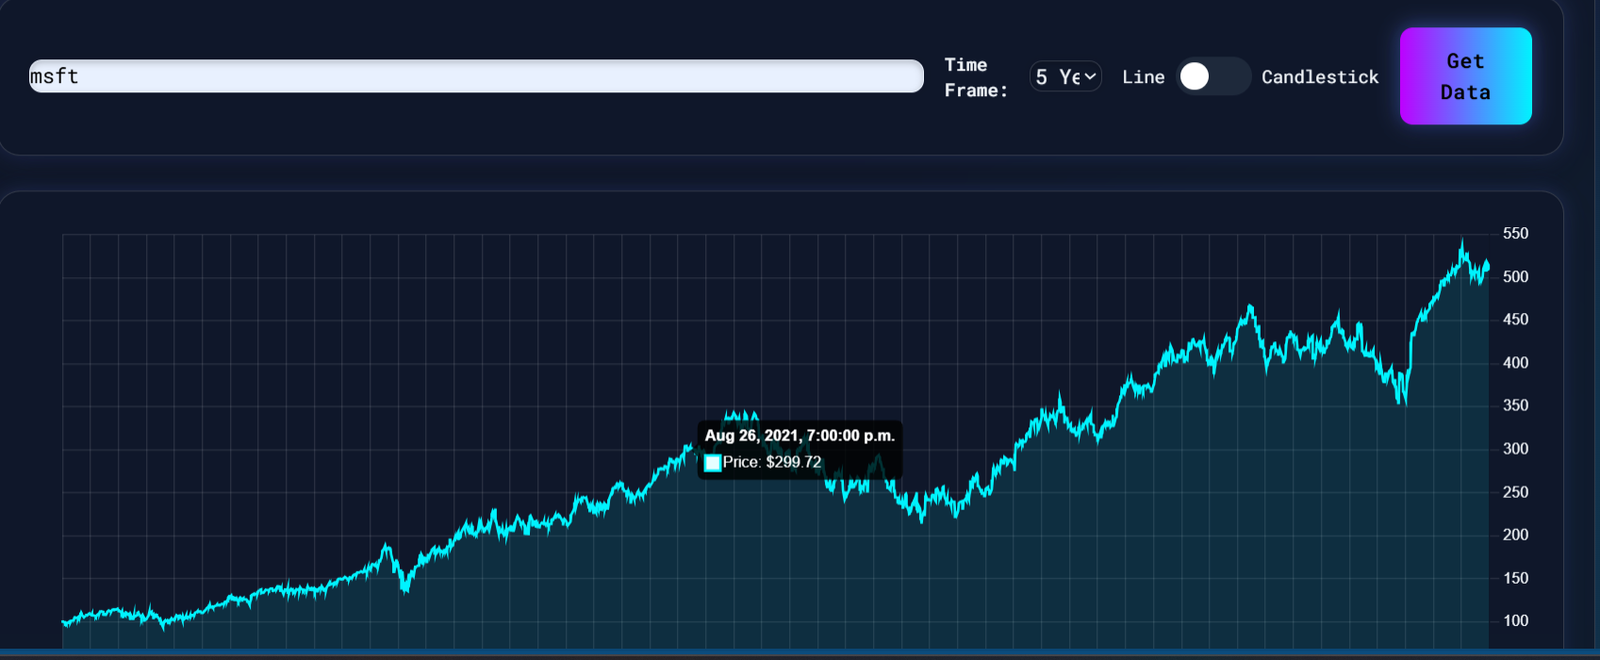Screen dimensions: 1600x660
Task: Click the Candlestick label
Action: [1319, 77]
